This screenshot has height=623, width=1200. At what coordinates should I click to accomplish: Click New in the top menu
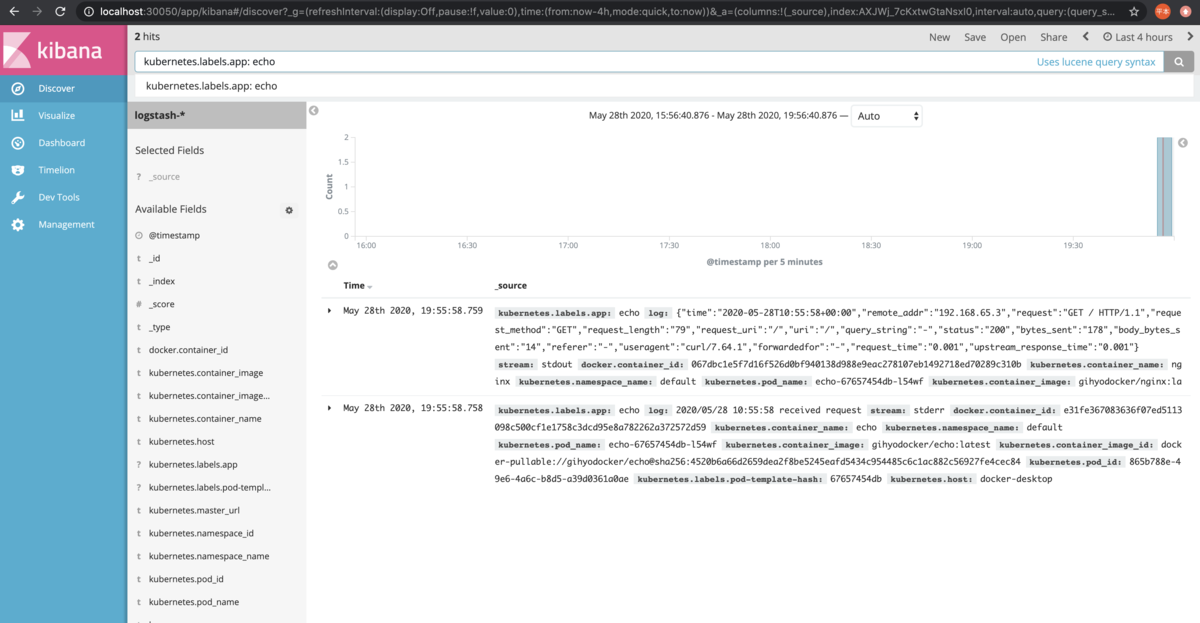pyautogui.click(x=940, y=37)
